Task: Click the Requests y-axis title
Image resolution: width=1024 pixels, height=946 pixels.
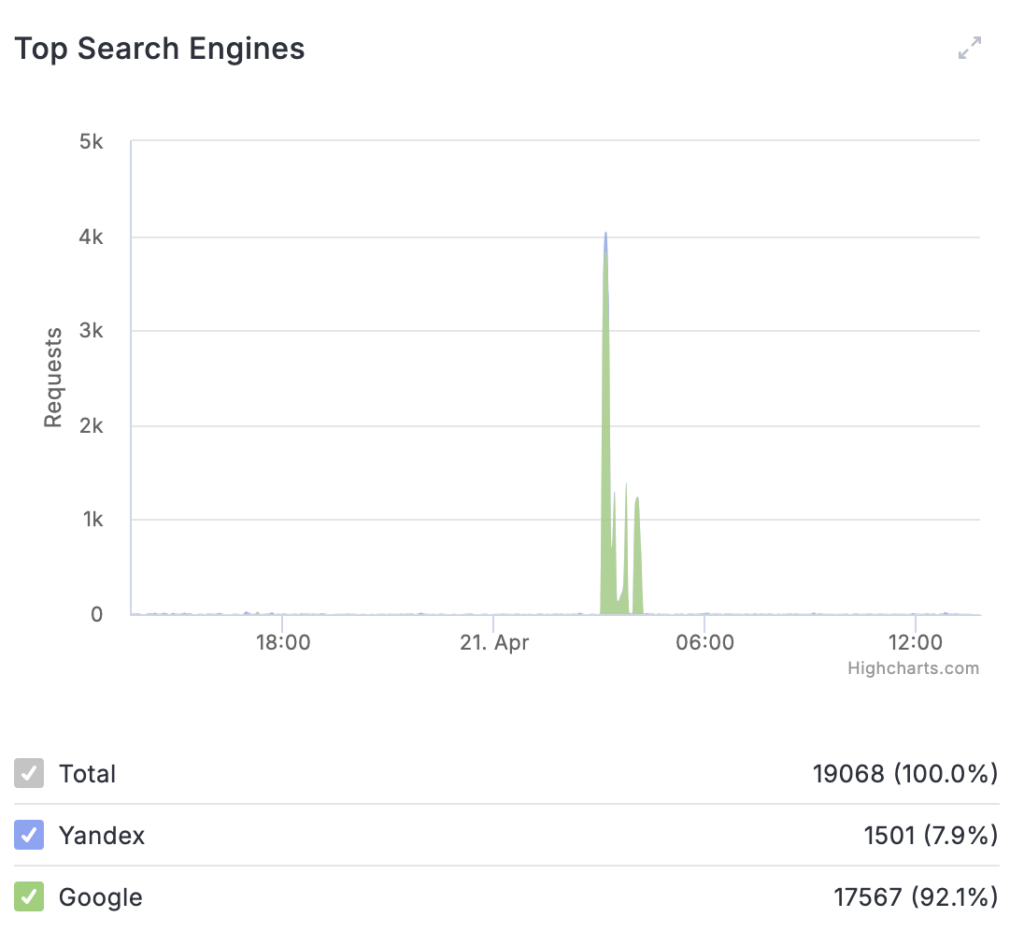Action: point(53,377)
